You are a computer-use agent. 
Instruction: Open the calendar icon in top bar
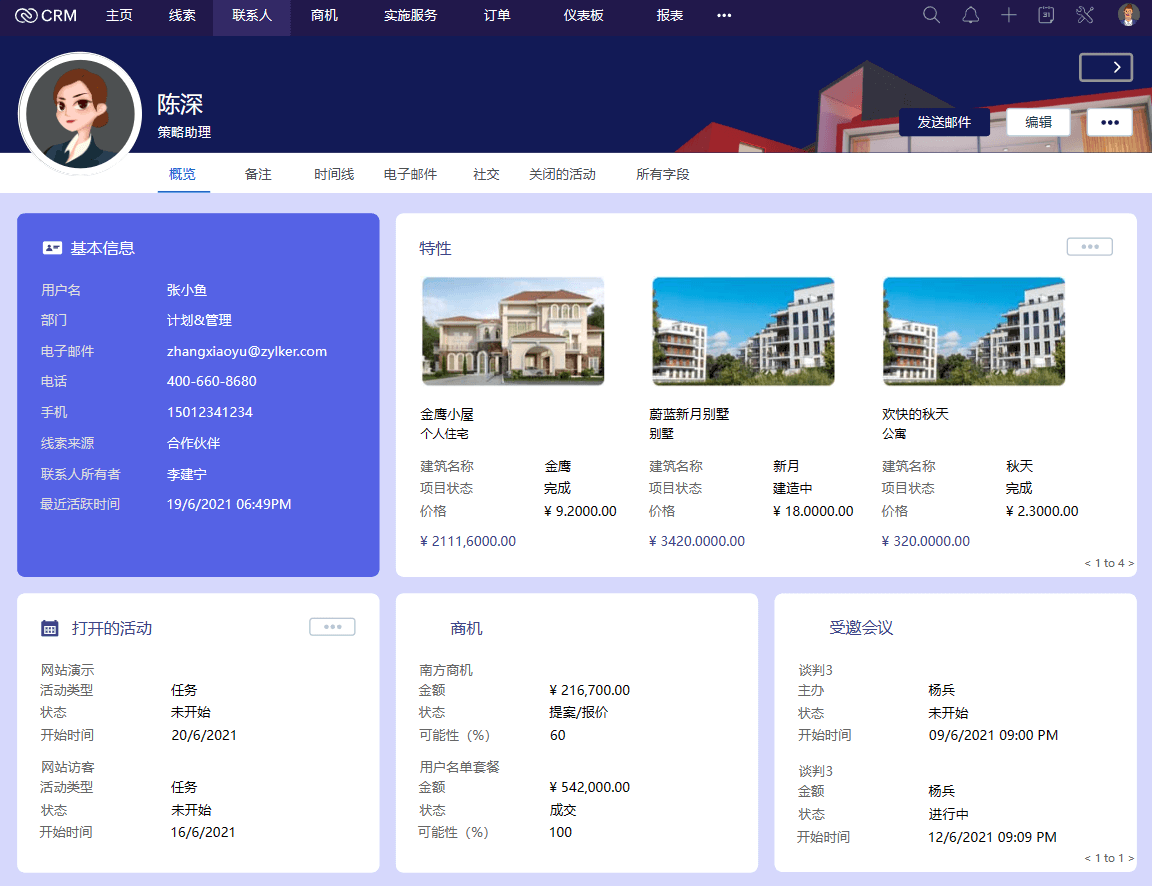(x=1046, y=15)
